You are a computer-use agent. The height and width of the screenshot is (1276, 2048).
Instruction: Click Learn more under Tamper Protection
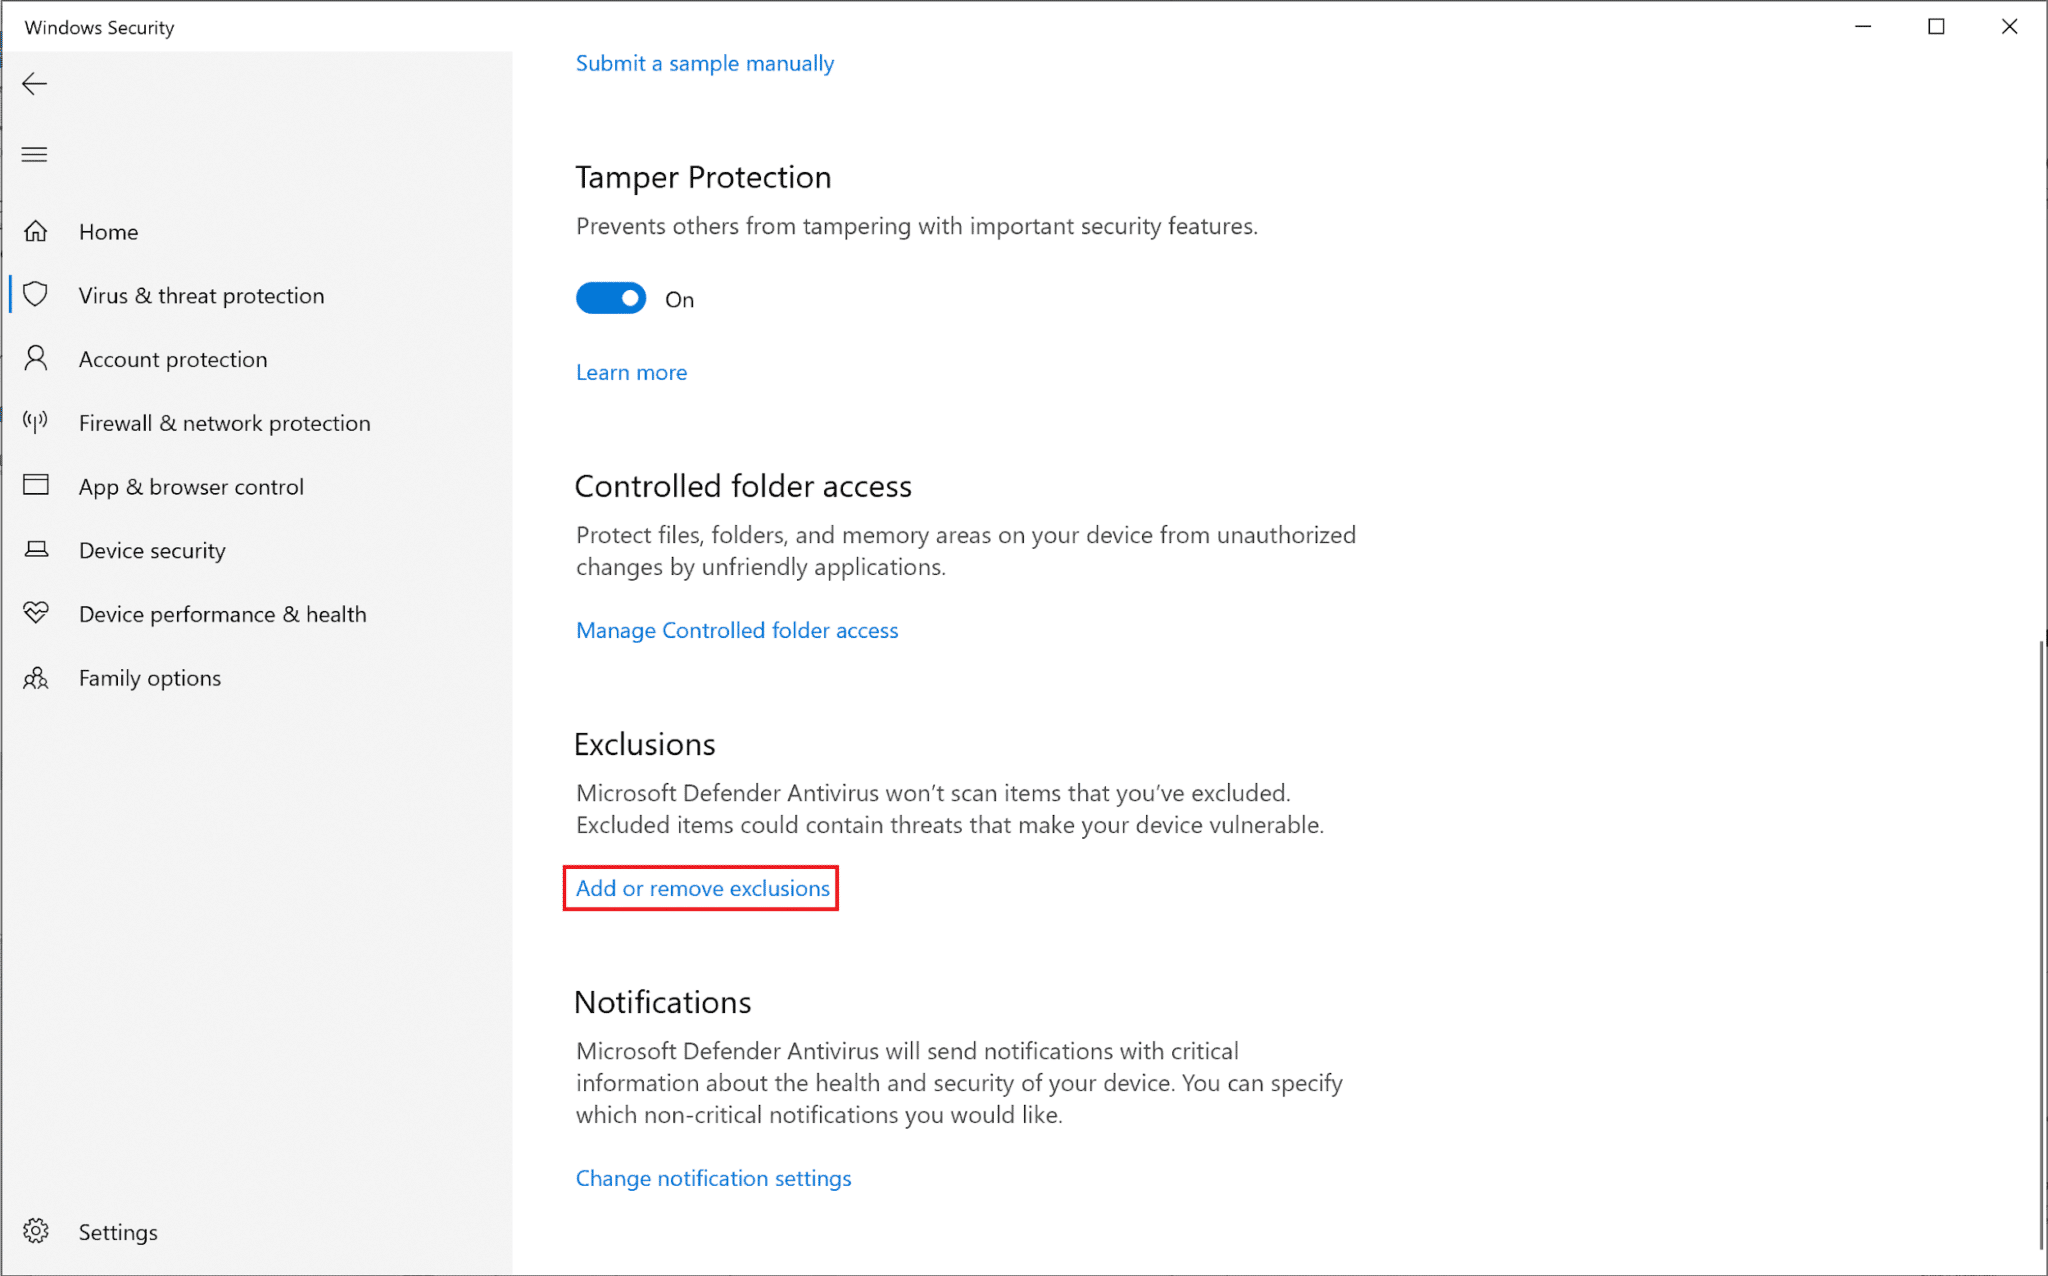(631, 372)
